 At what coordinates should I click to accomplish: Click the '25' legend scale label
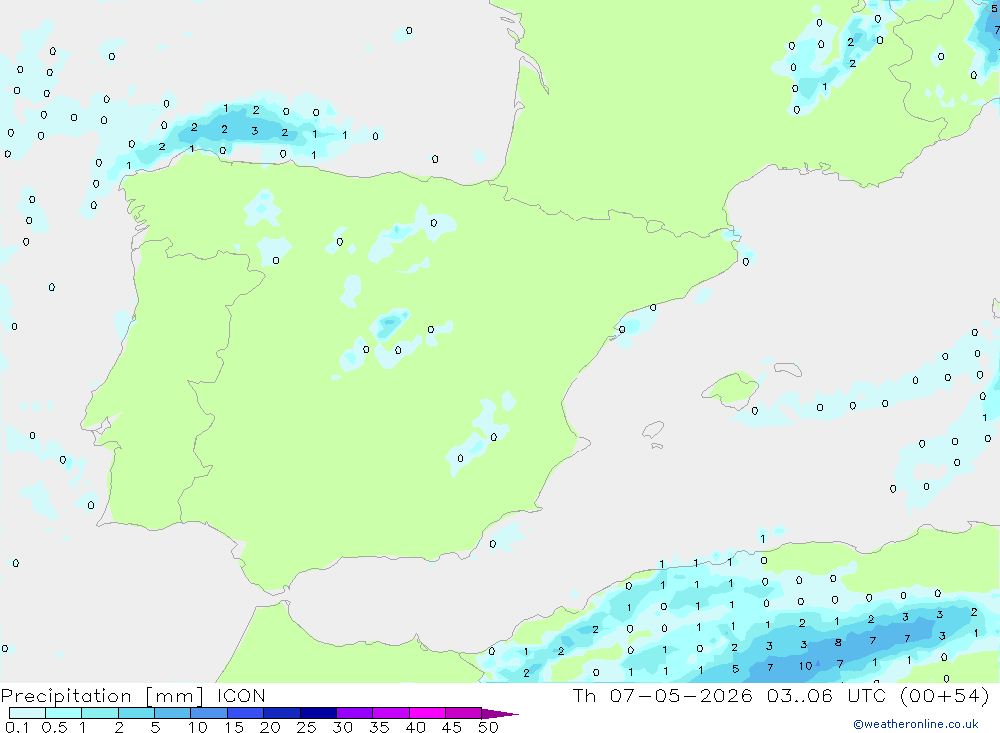tap(306, 727)
